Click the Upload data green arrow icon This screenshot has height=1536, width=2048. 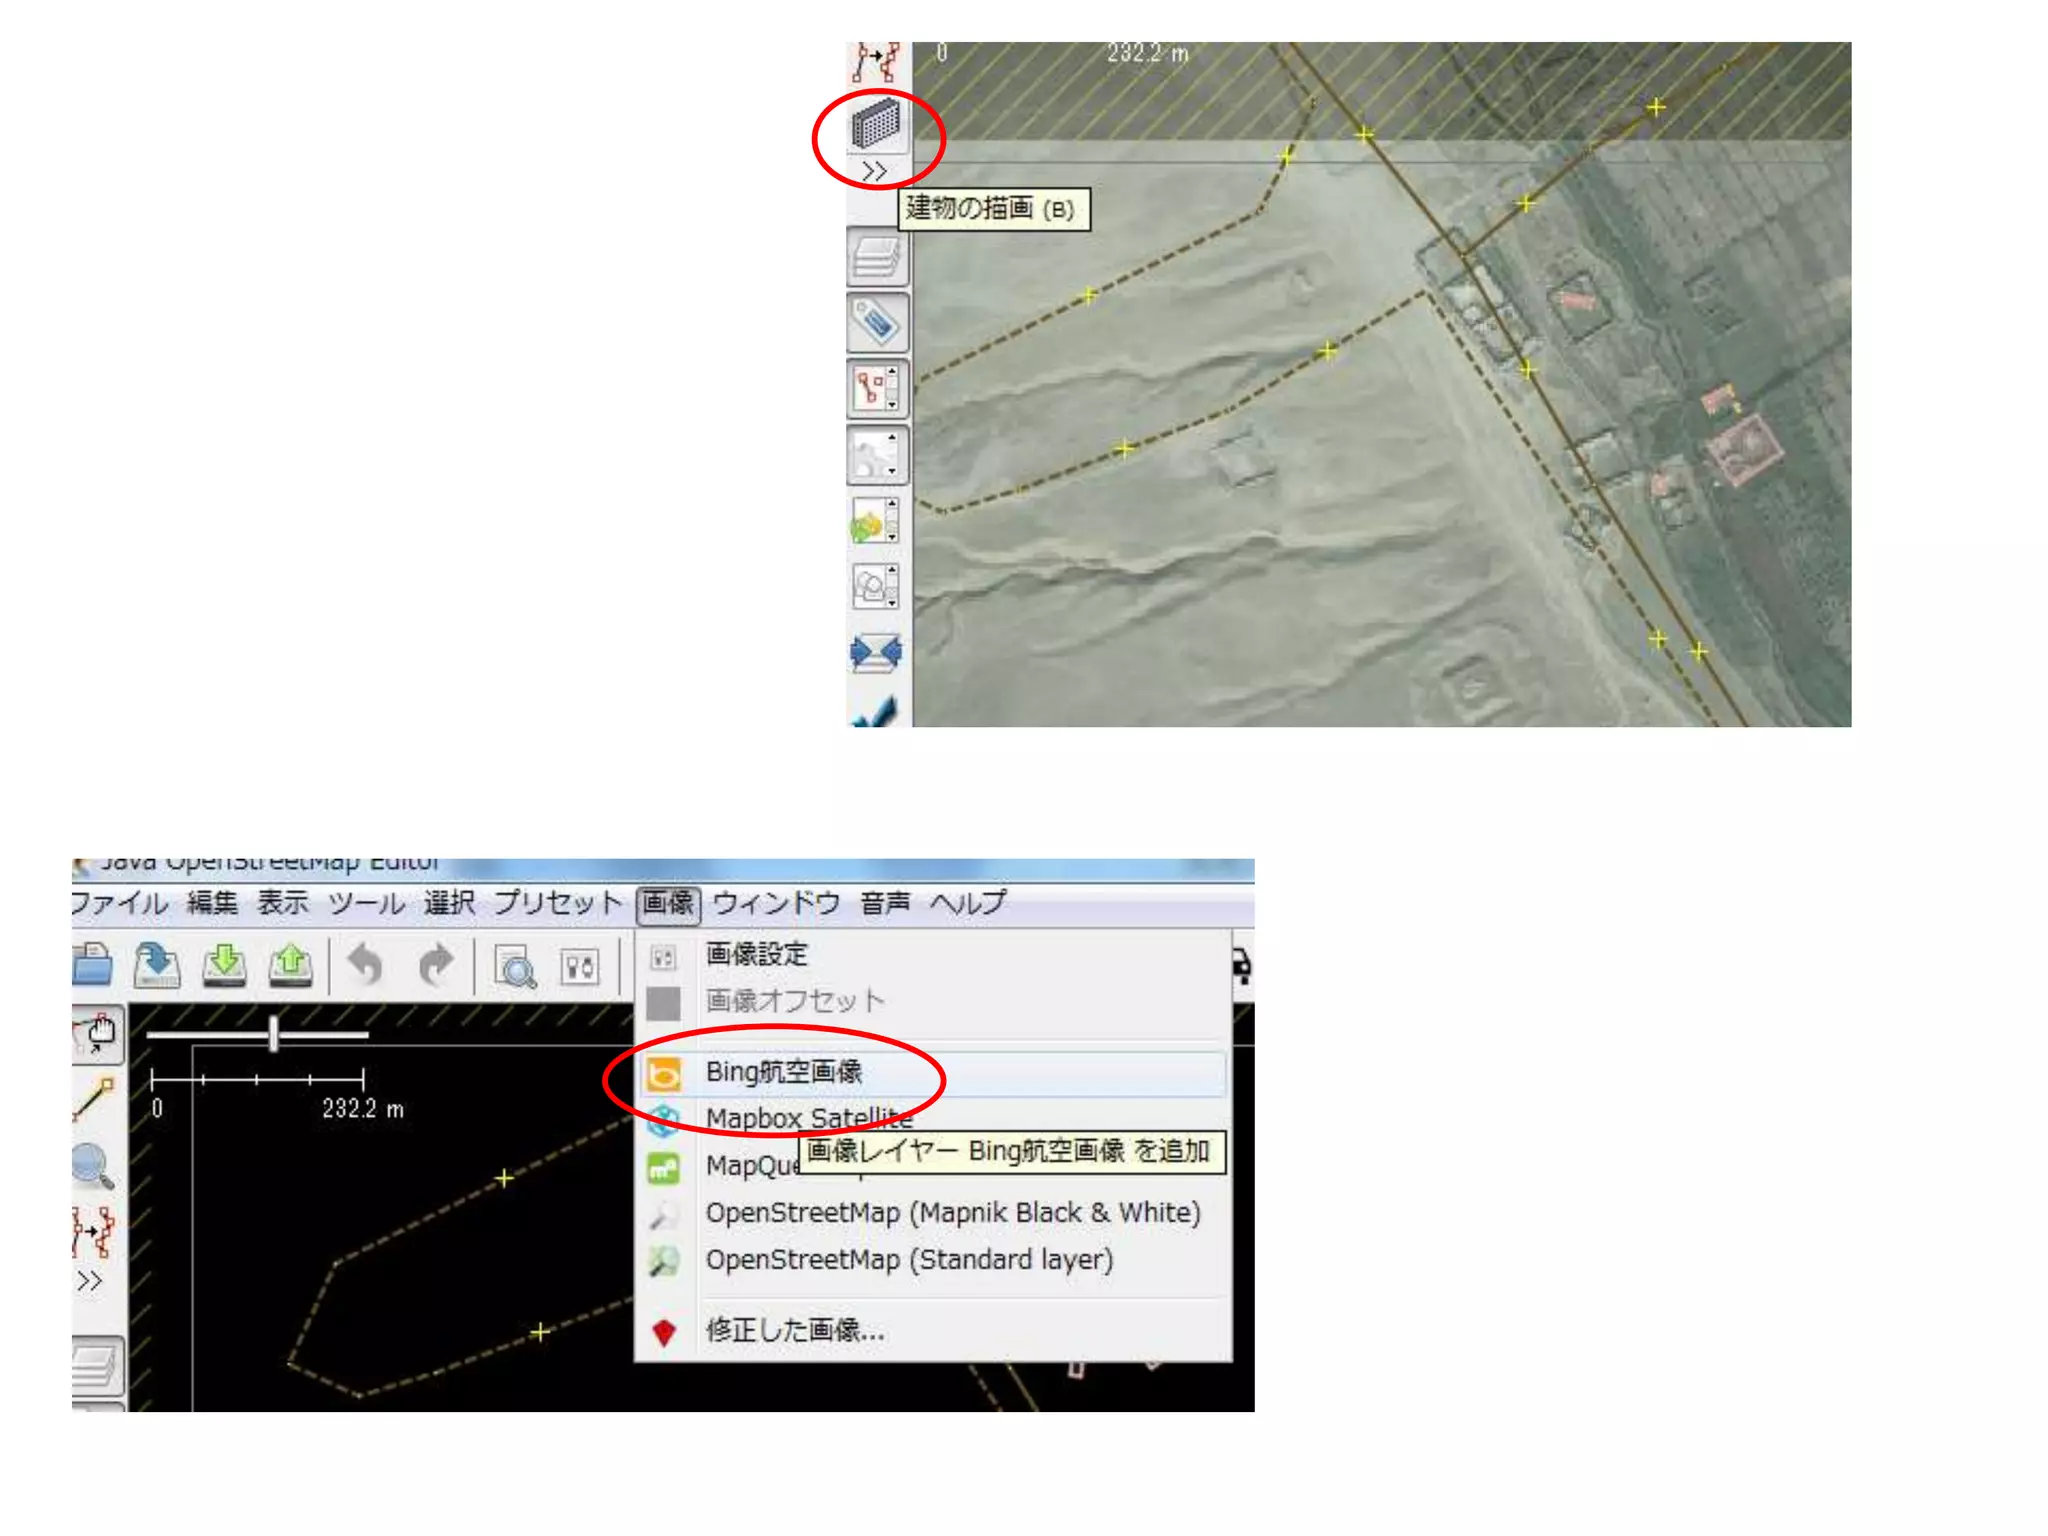[290, 965]
